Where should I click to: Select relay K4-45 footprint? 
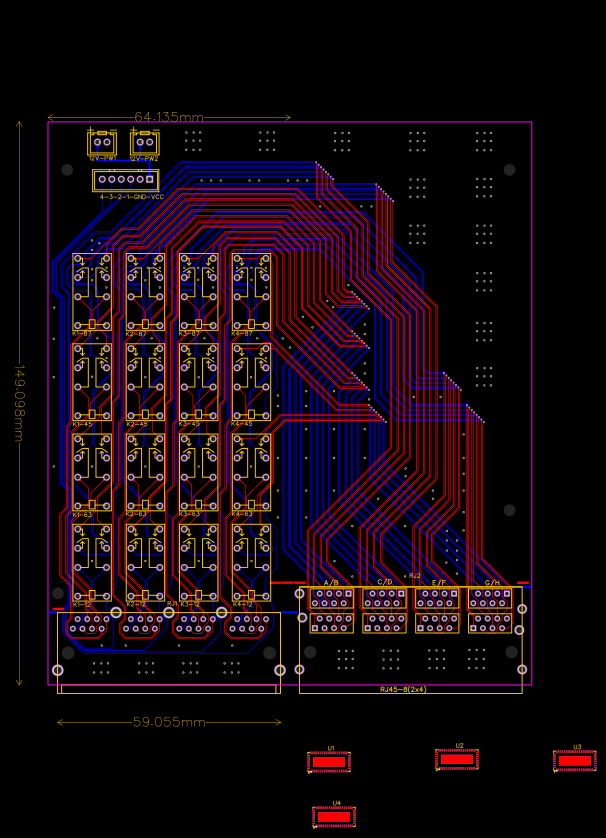pyautogui.click(x=251, y=382)
